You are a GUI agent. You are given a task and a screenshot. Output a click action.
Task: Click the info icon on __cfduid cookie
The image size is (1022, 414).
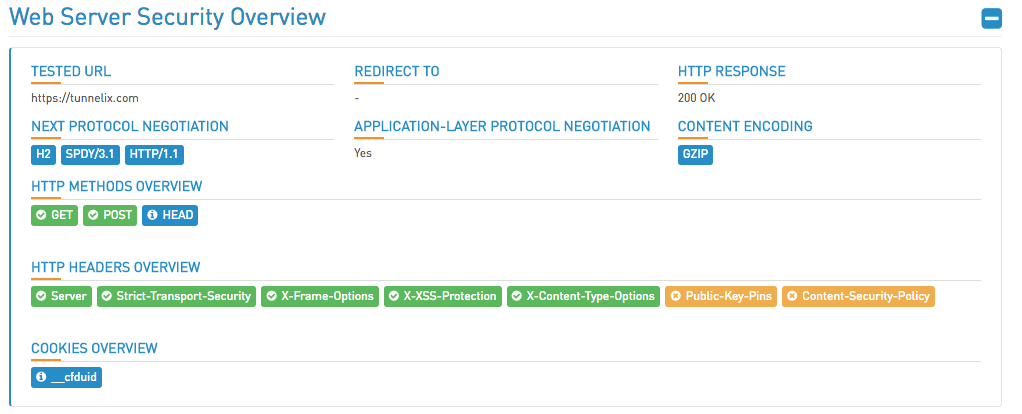[x=41, y=377]
